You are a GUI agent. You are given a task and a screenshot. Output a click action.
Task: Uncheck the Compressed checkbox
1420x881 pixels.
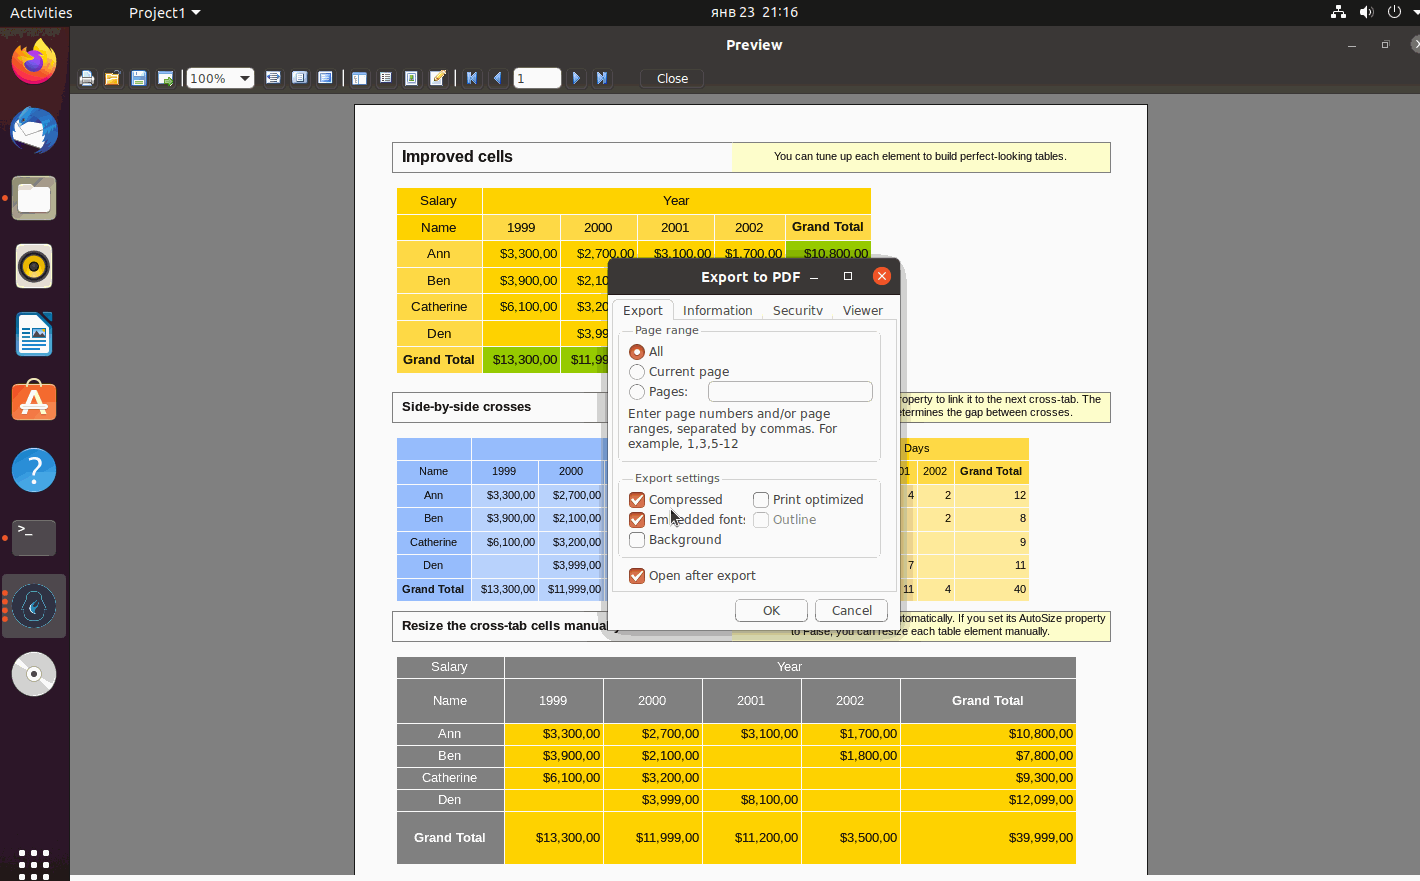637,500
